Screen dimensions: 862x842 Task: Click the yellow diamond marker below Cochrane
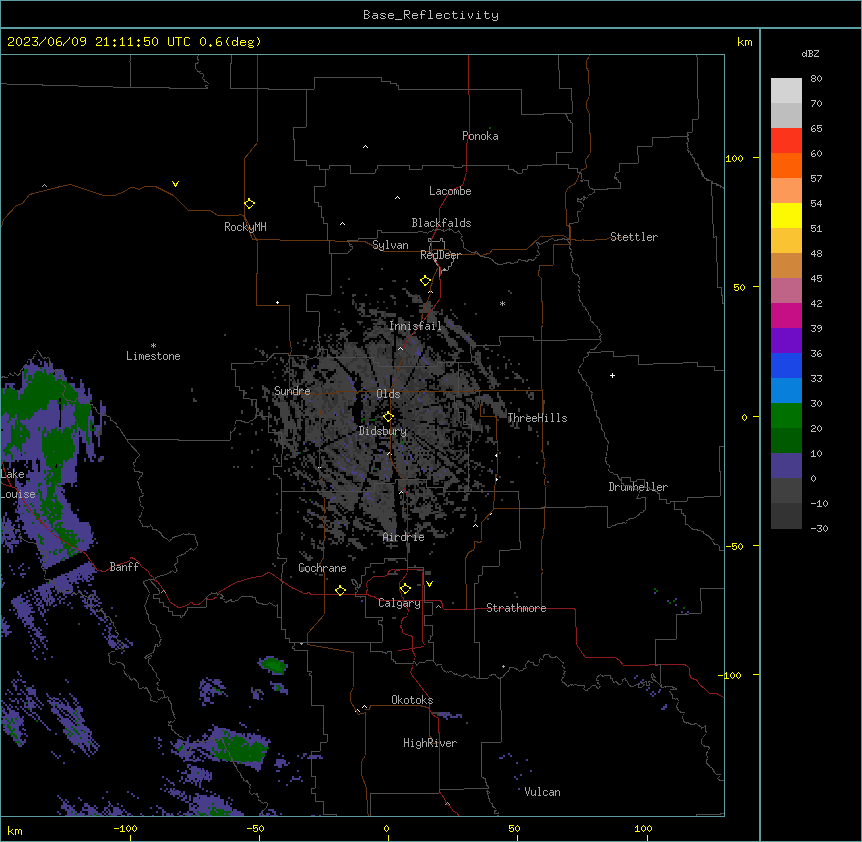pyautogui.click(x=340, y=590)
